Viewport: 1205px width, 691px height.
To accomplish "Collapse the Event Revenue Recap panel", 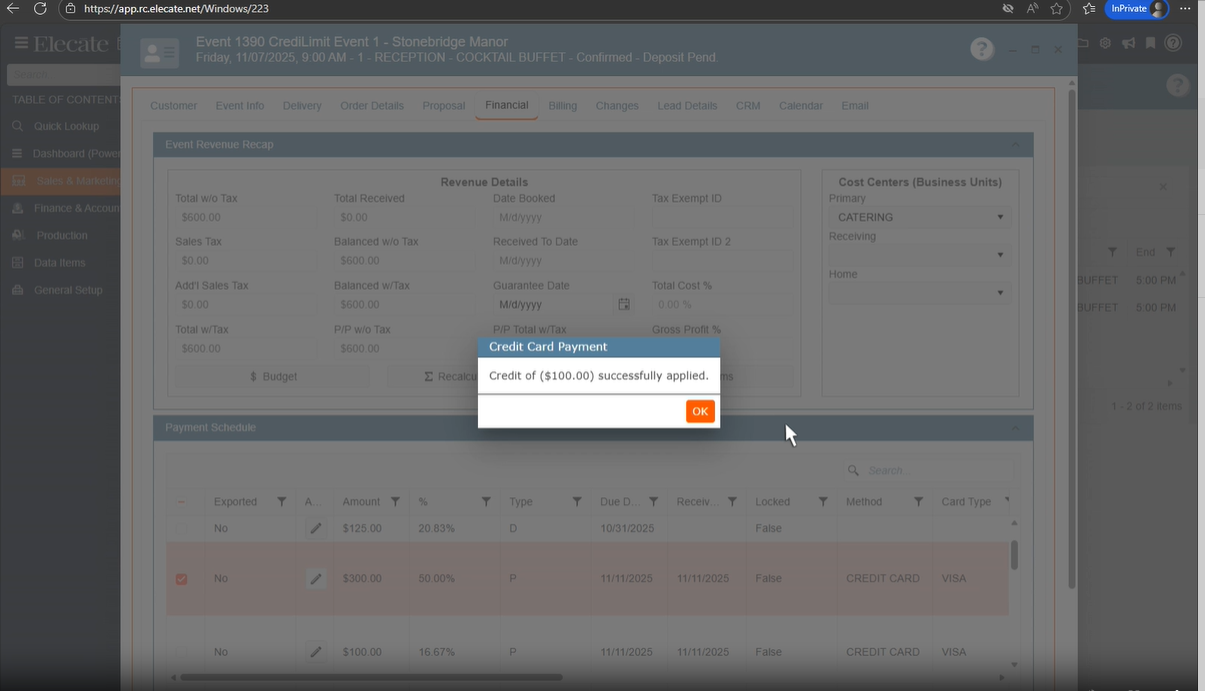I will (x=1015, y=145).
